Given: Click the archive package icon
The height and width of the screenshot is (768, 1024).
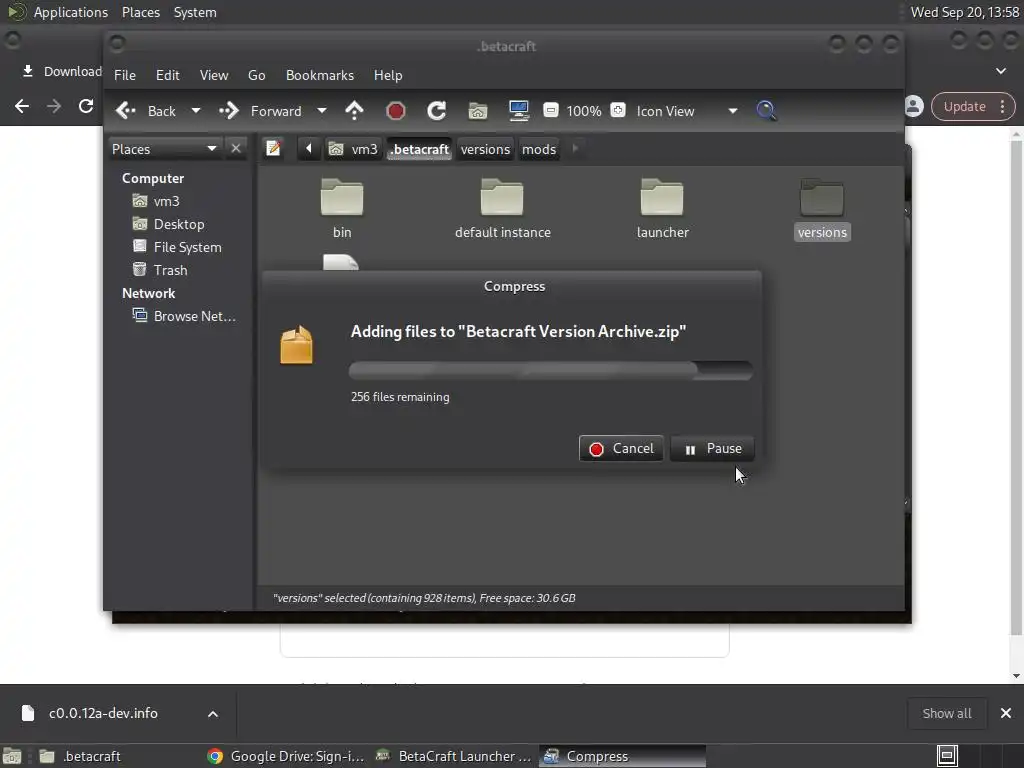Looking at the screenshot, I should click(x=296, y=344).
